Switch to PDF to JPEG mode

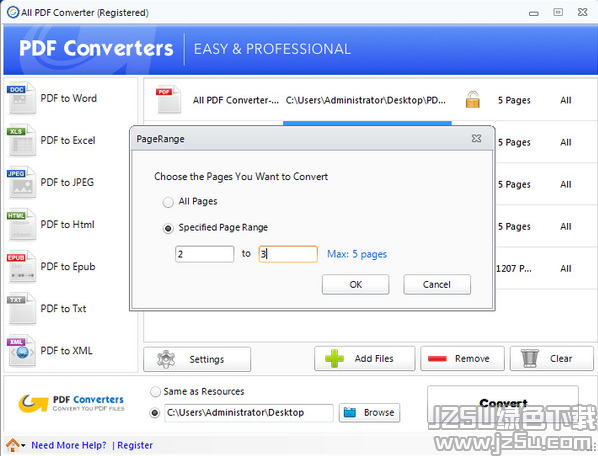(x=67, y=182)
